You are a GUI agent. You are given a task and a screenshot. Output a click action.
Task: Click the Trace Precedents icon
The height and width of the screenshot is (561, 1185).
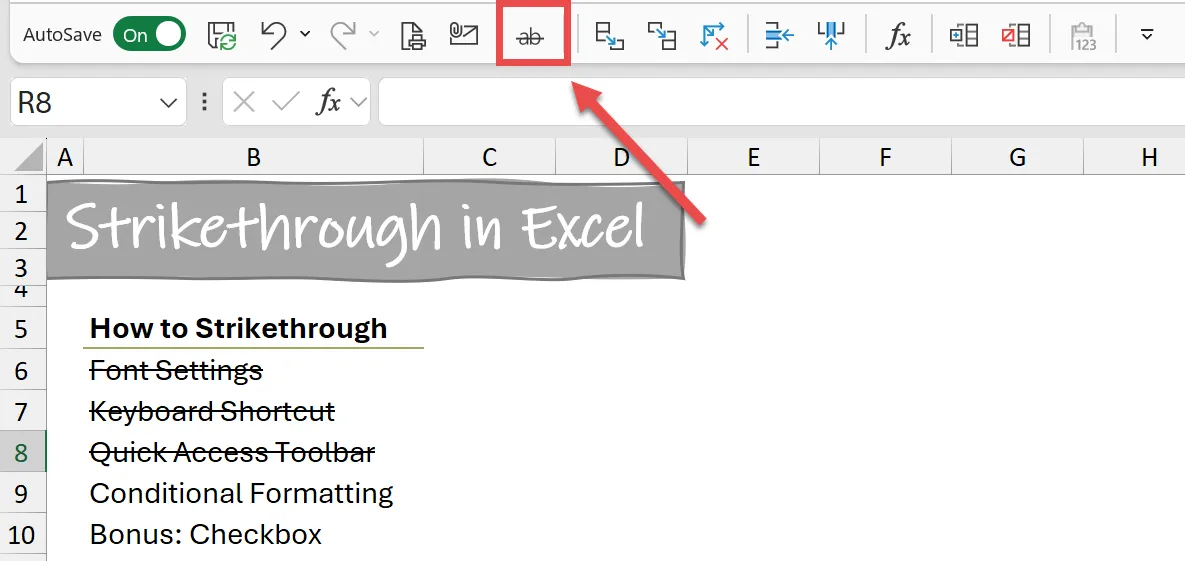(609, 35)
